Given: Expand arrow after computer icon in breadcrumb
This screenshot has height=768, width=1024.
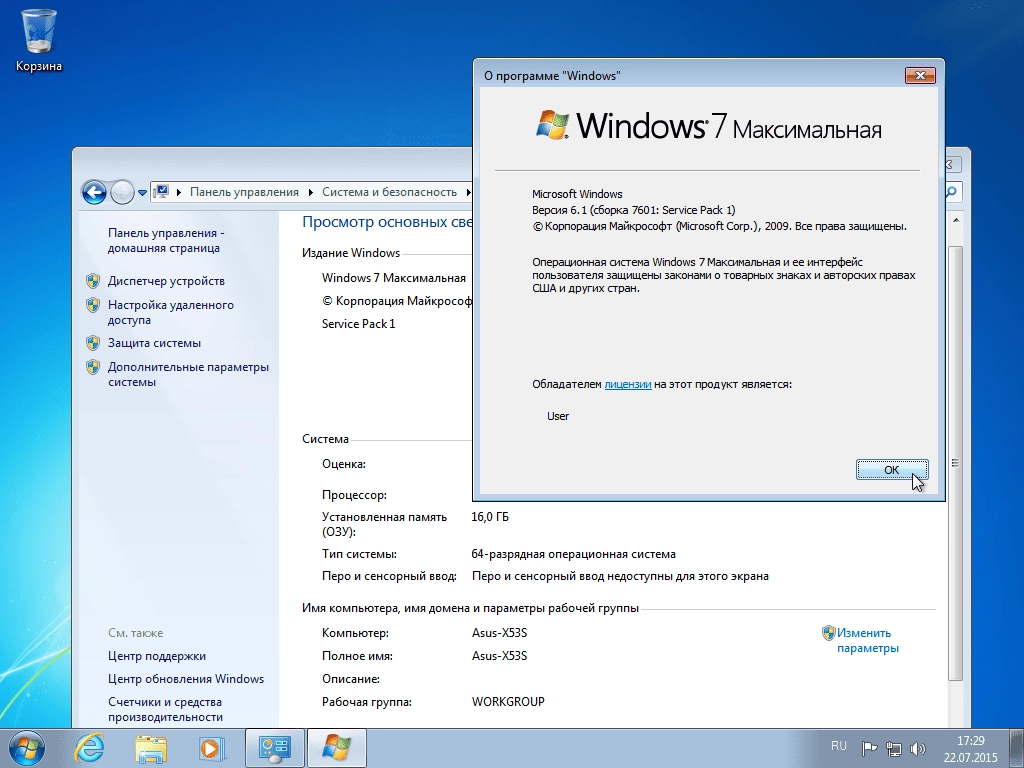Looking at the screenshot, I should tap(179, 192).
